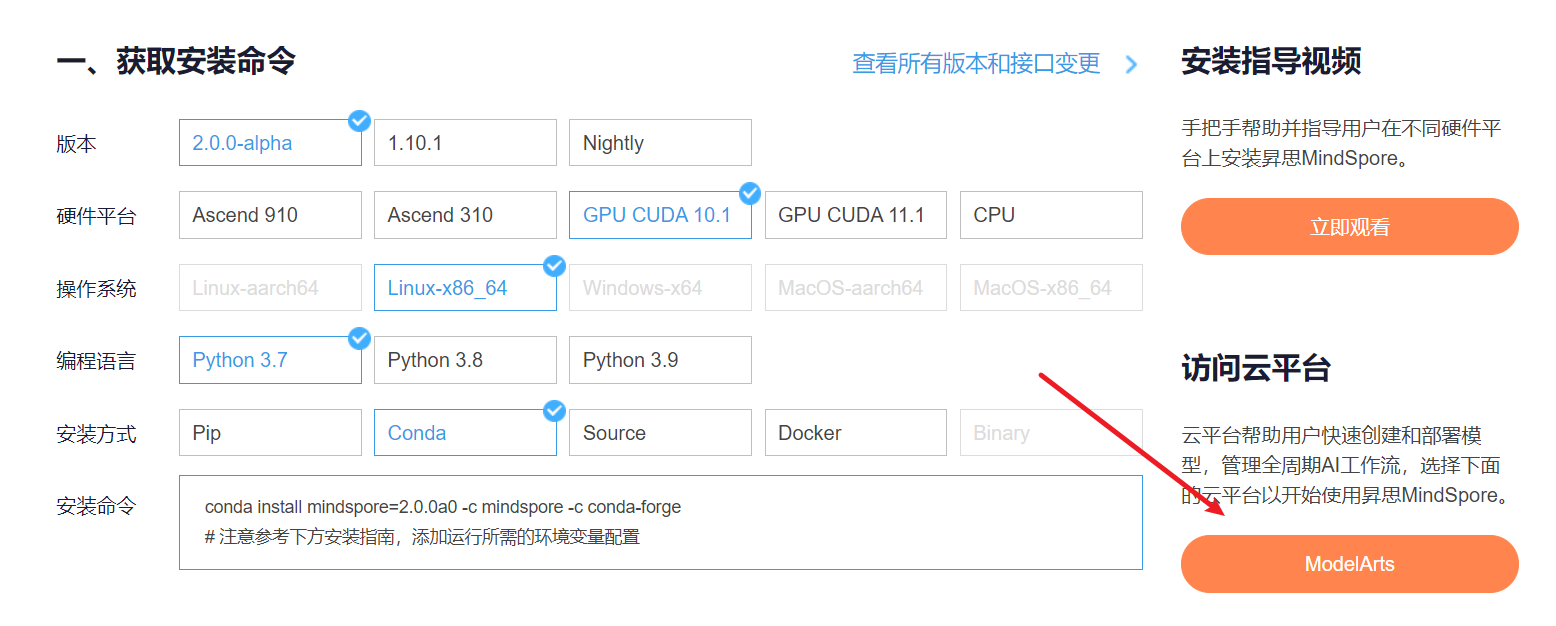Select CPU as hardware platform
Image resolution: width=1556 pixels, height=626 pixels.
[1050, 215]
